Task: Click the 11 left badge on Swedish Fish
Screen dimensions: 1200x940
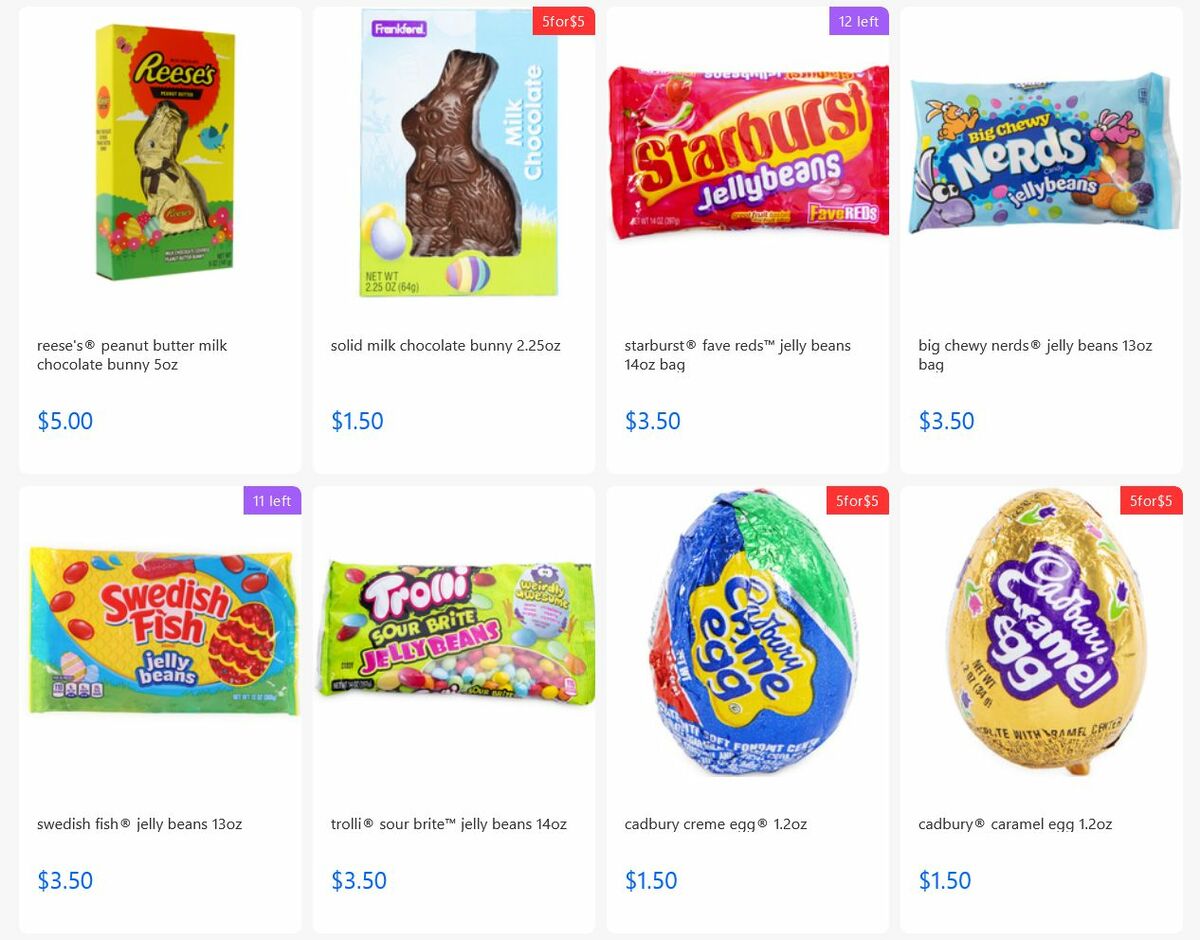Action: point(271,501)
